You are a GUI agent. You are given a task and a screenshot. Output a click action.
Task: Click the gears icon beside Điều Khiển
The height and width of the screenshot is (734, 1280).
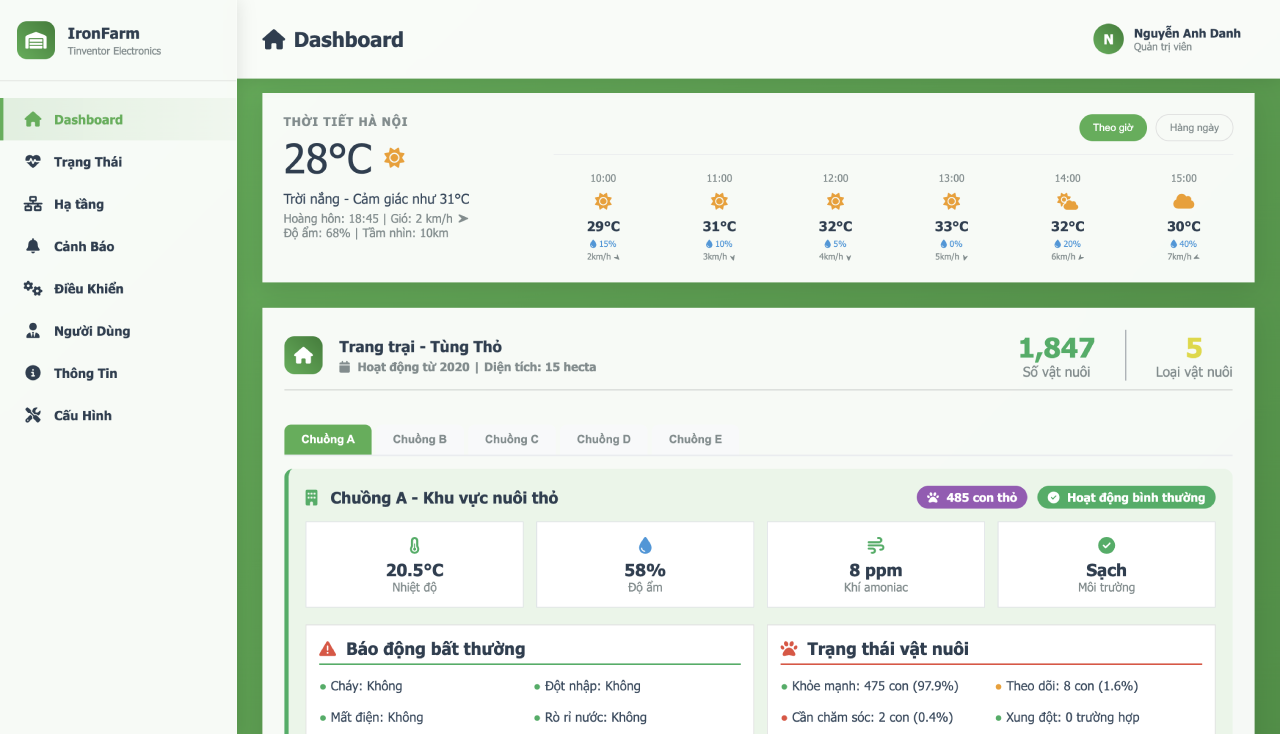pos(33,289)
